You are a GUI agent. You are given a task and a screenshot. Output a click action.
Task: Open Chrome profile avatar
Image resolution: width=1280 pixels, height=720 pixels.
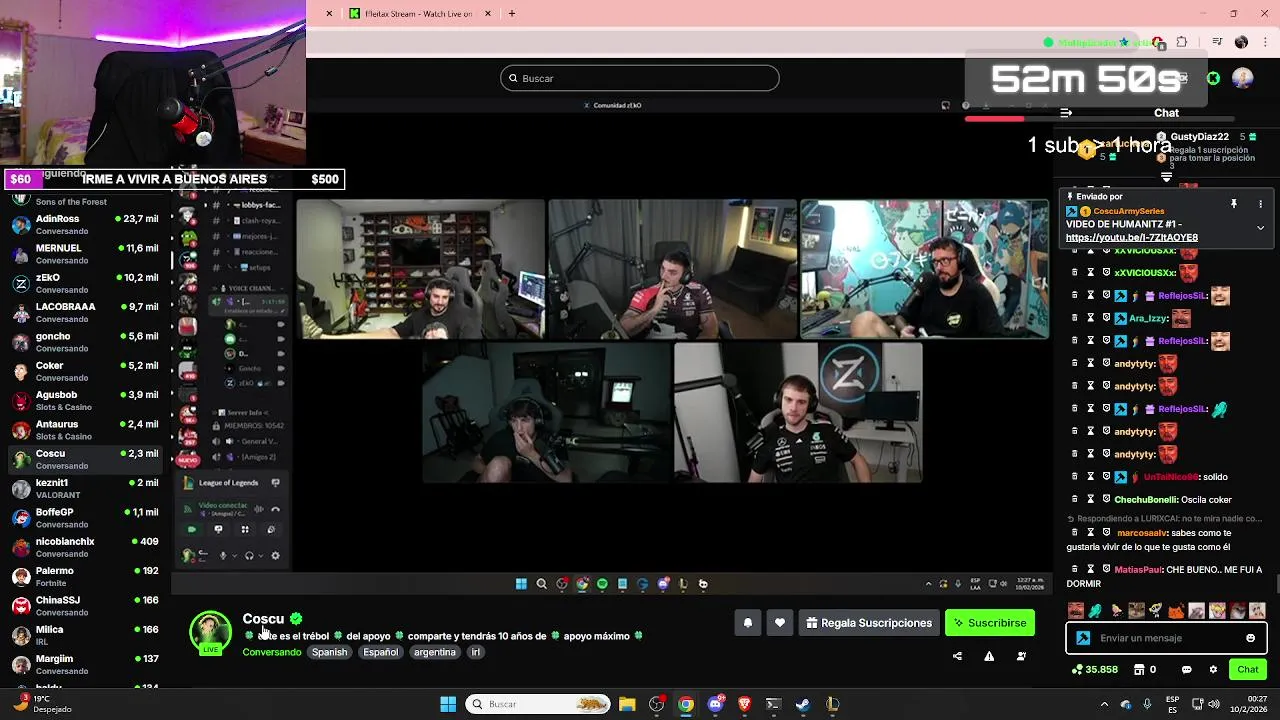(x=1241, y=42)
